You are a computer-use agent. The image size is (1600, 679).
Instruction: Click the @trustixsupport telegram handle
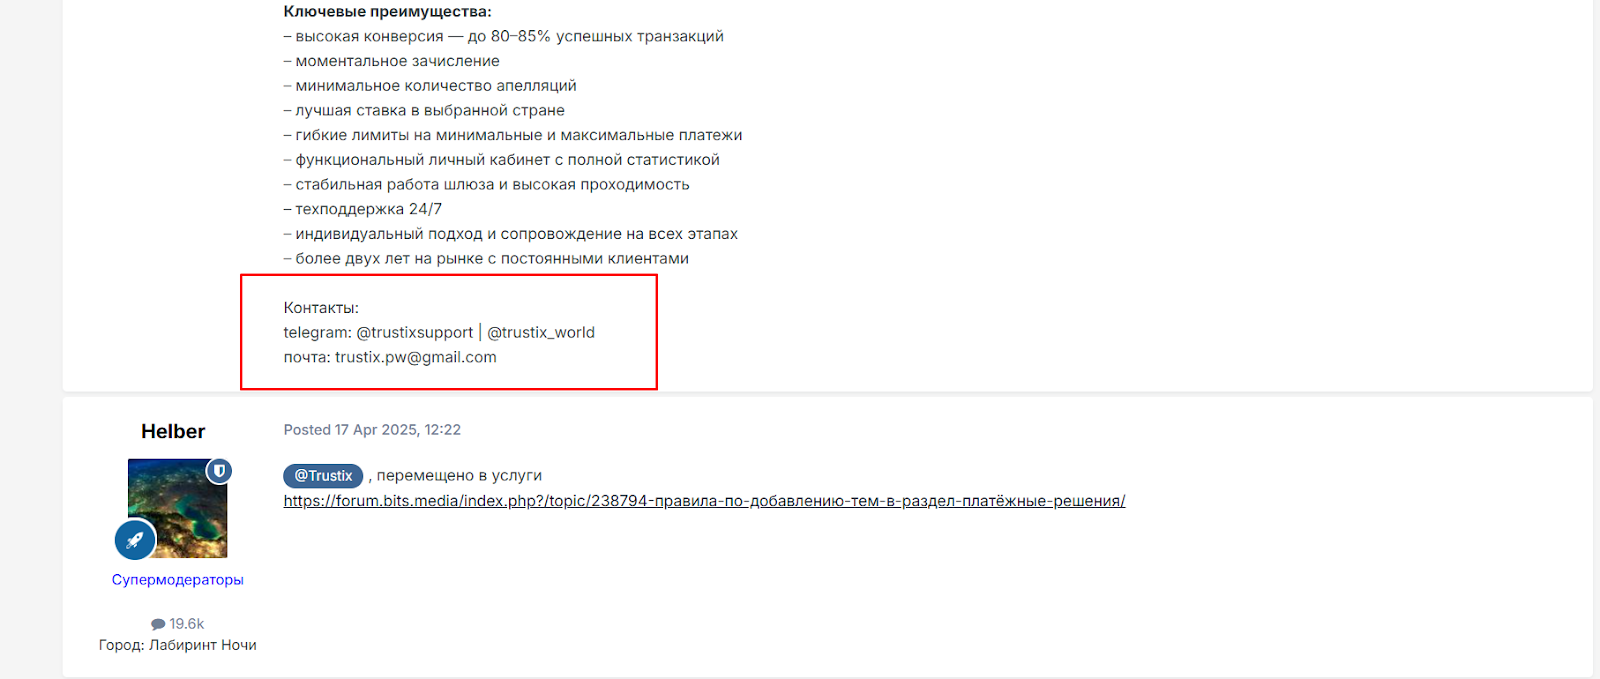(415, 332)
